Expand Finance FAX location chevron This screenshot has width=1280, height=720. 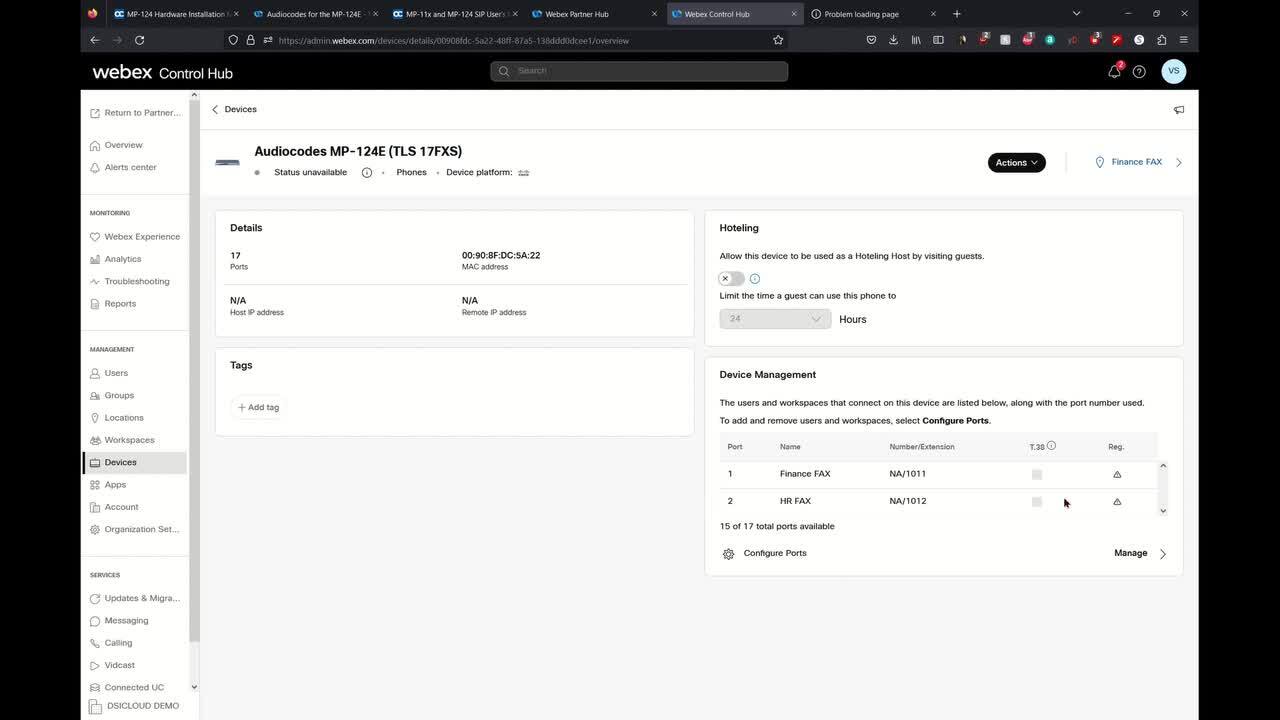[x=1179, y=162]
